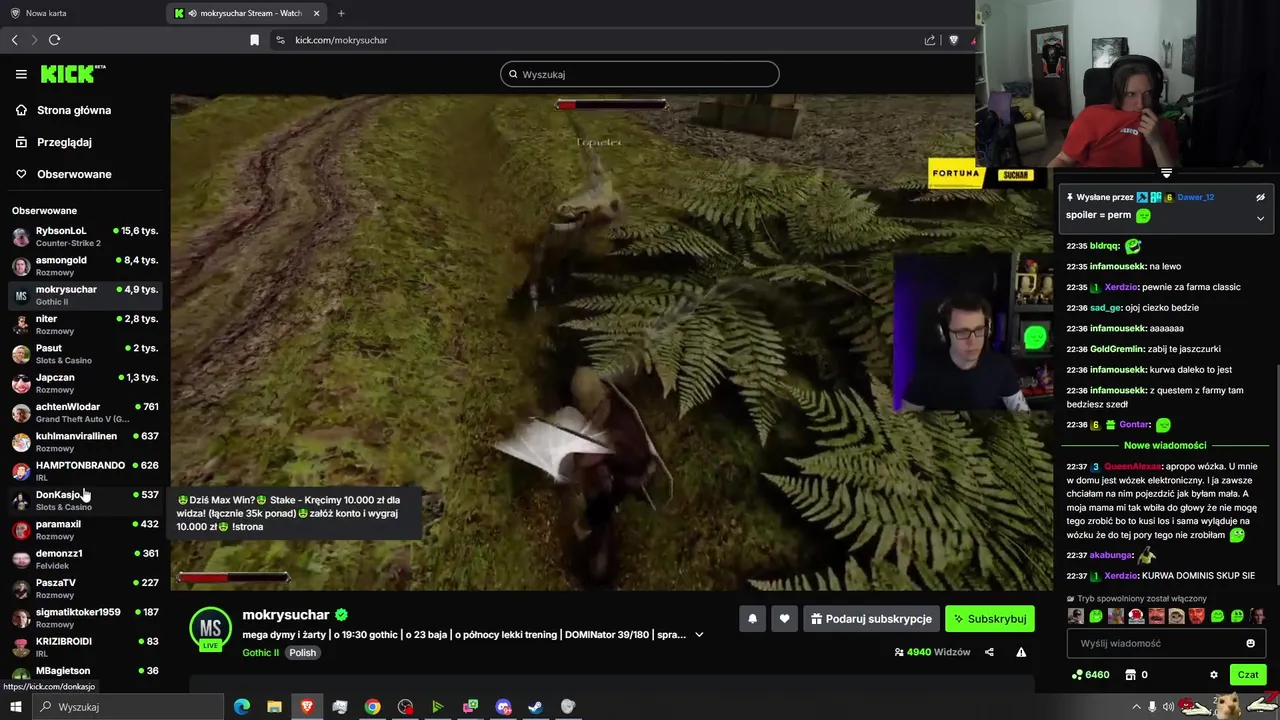Open Steam from taskbar
1280x720 pixels.
coord(535,707)
